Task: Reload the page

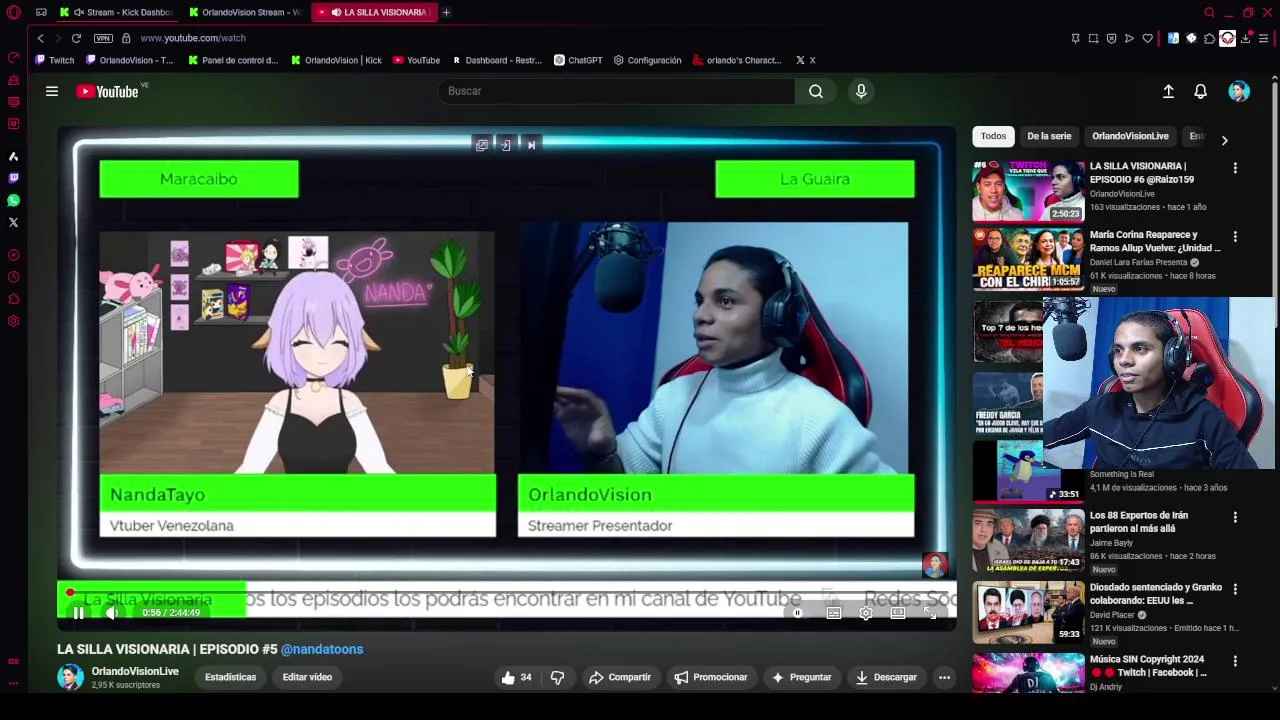Action: click(76, 38)
